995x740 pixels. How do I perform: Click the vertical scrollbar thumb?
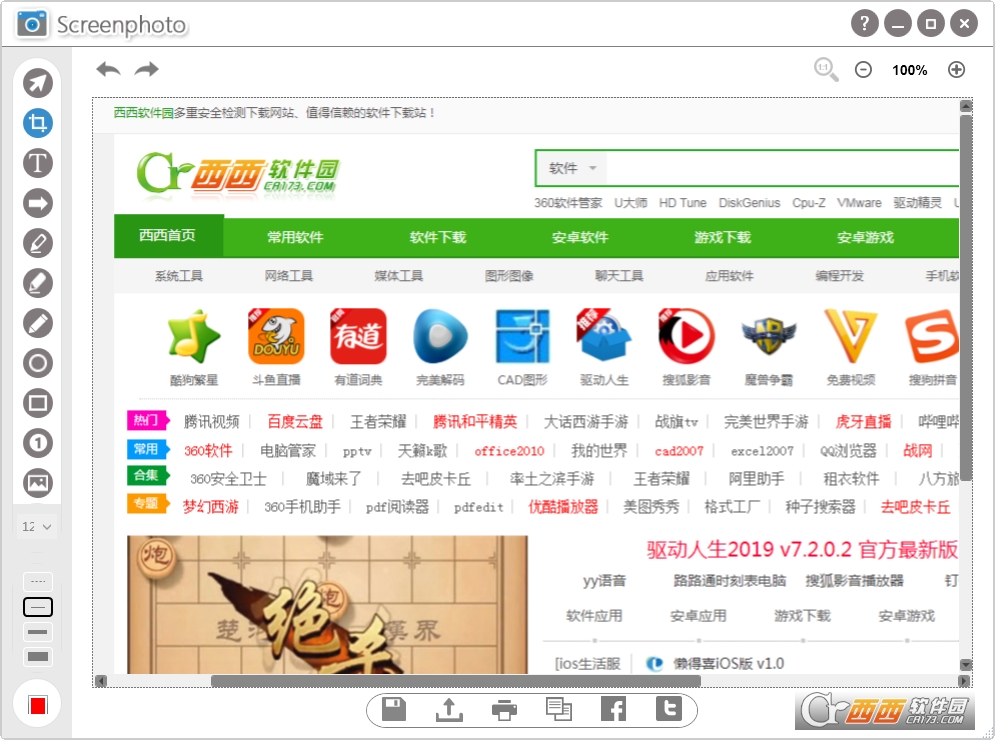pos(966,298)
